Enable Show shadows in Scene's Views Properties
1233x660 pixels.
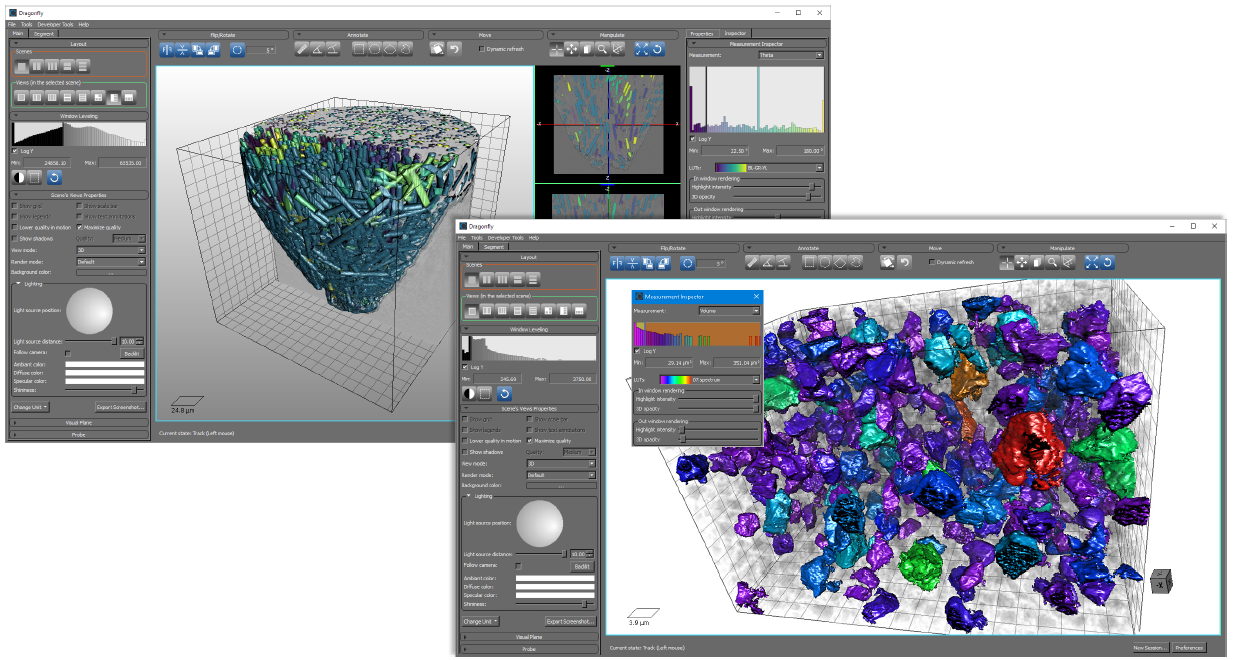(x=465, y=453)
